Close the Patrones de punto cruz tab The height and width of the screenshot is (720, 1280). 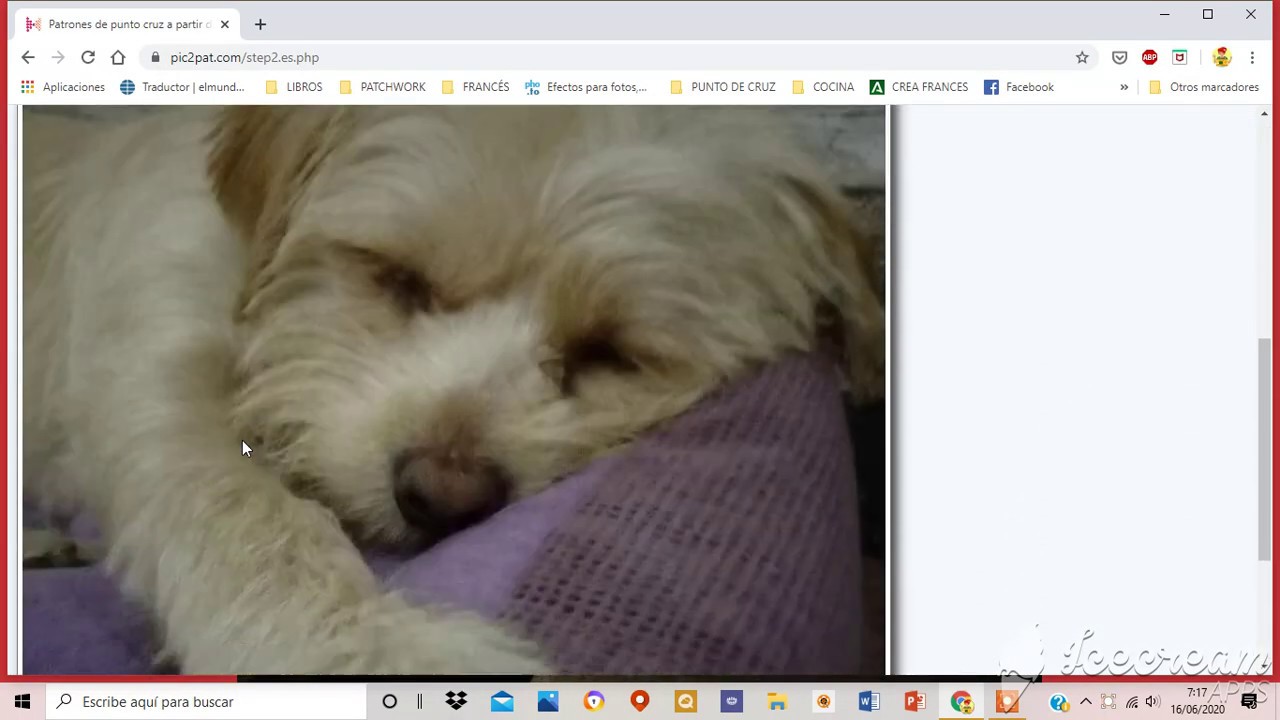[225, 24]
